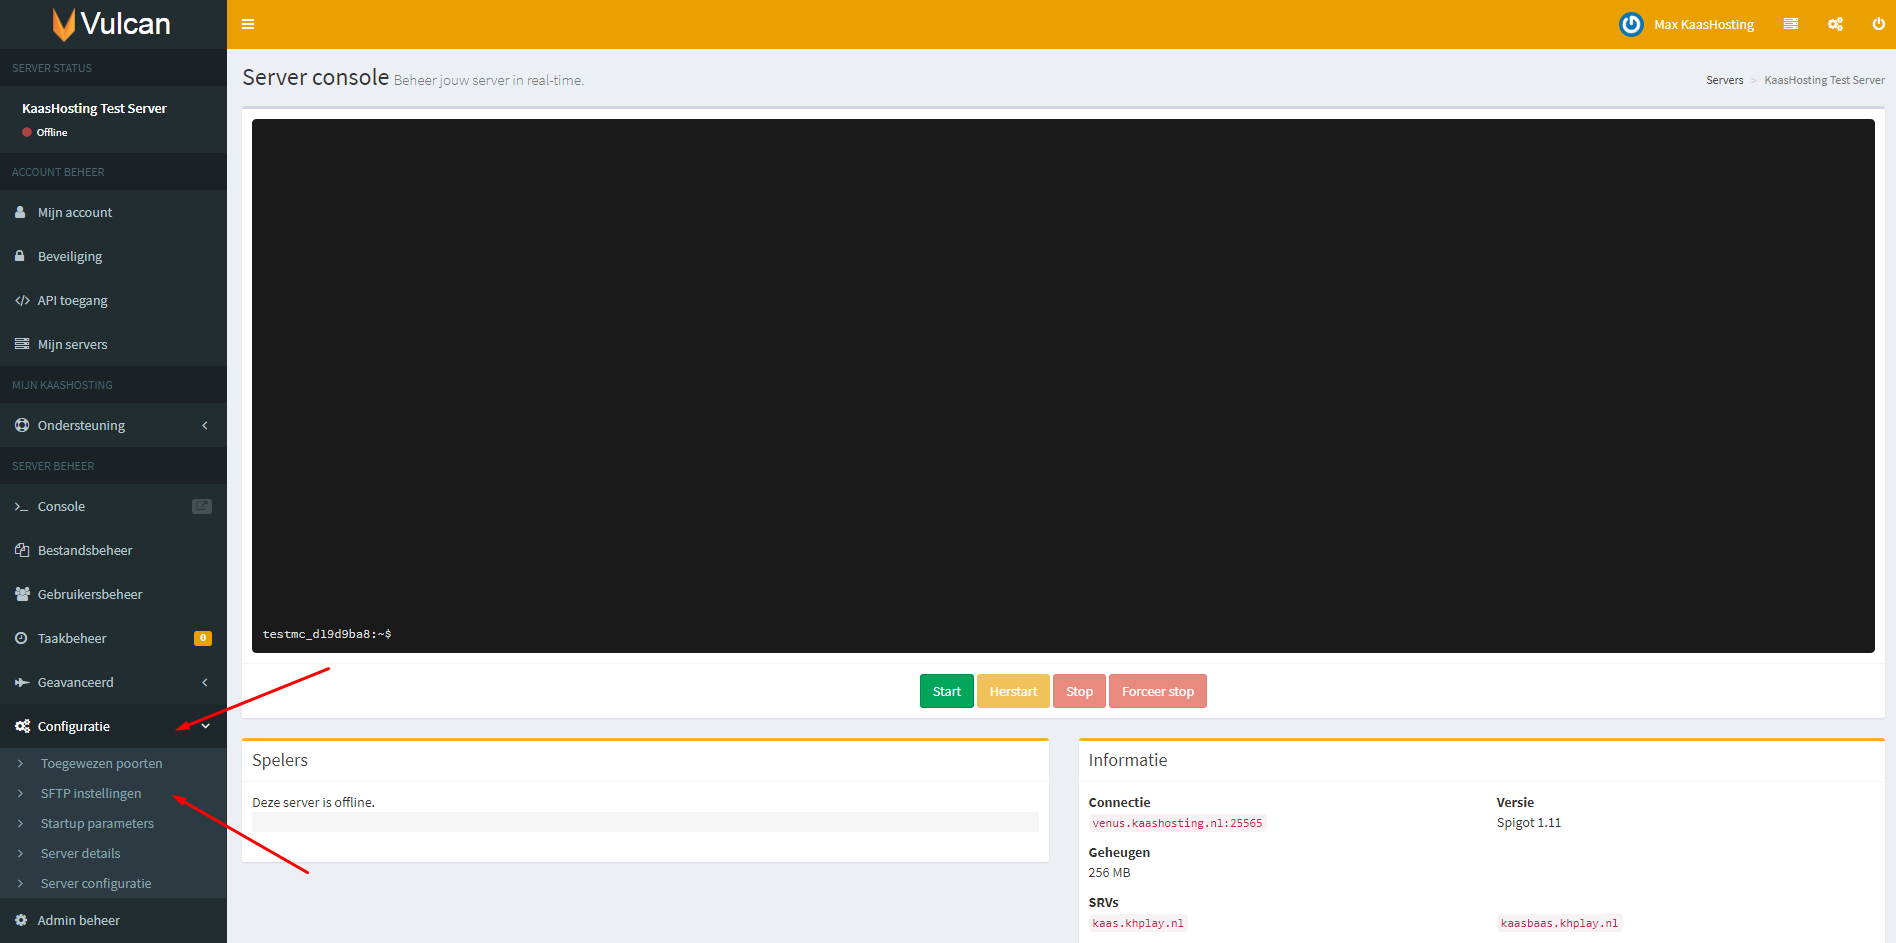
Task: Click KaasHosting Test Server breadcrumb
Action: pyautogui.click(x=1824, y=80)
